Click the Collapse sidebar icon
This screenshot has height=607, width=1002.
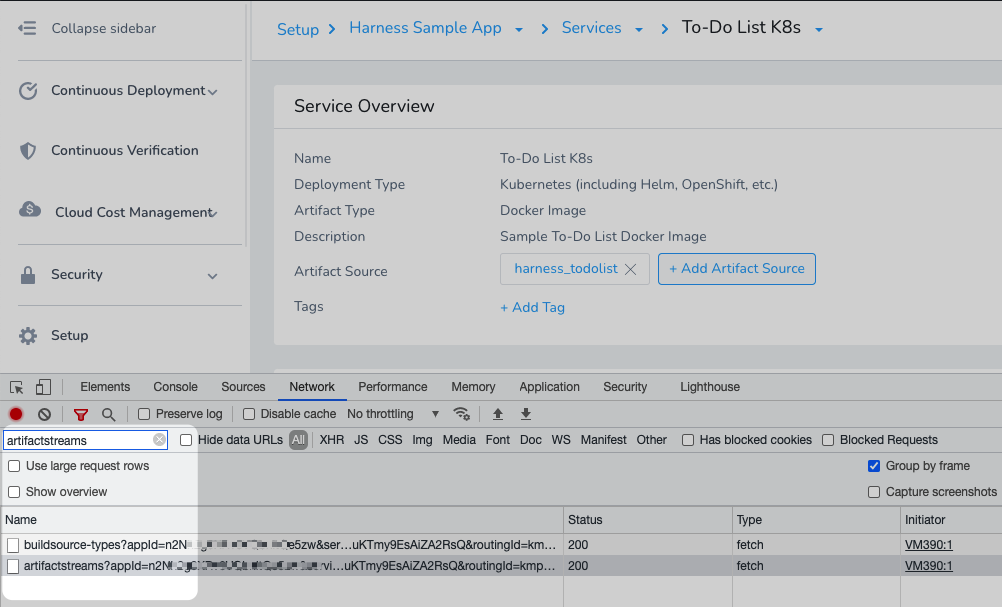tap(27, 28)
